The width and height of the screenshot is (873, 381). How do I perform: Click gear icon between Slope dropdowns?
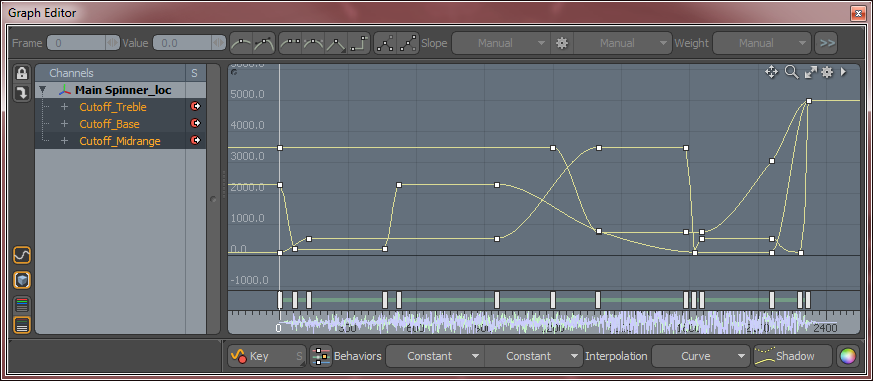pyautogui.click(x=562, y=43)
